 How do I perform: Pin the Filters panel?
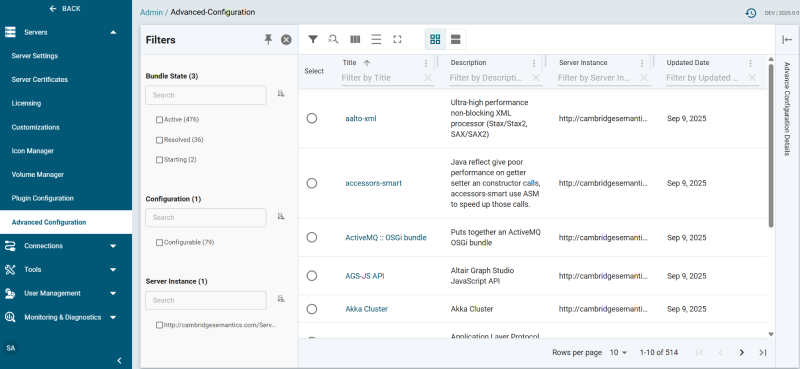[x=268, y=40]
